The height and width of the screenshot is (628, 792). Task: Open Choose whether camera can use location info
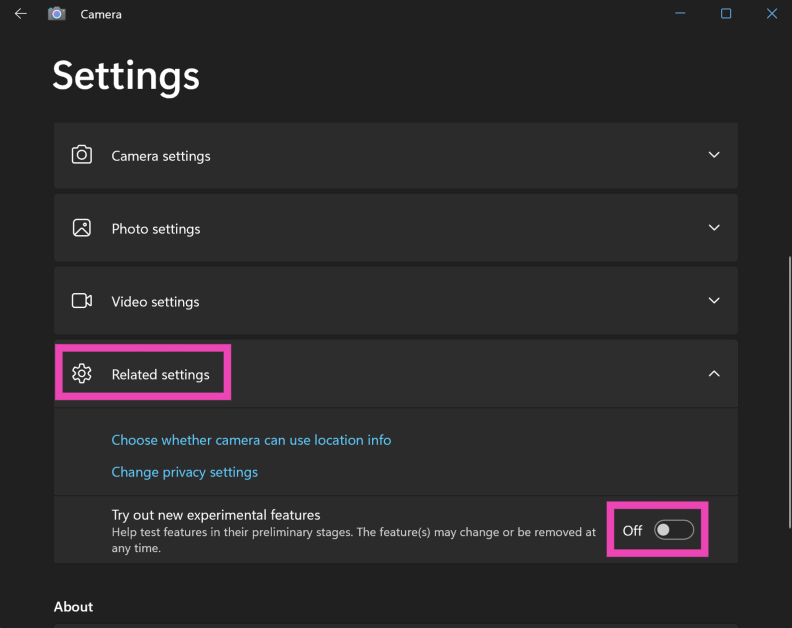(251, 440)
